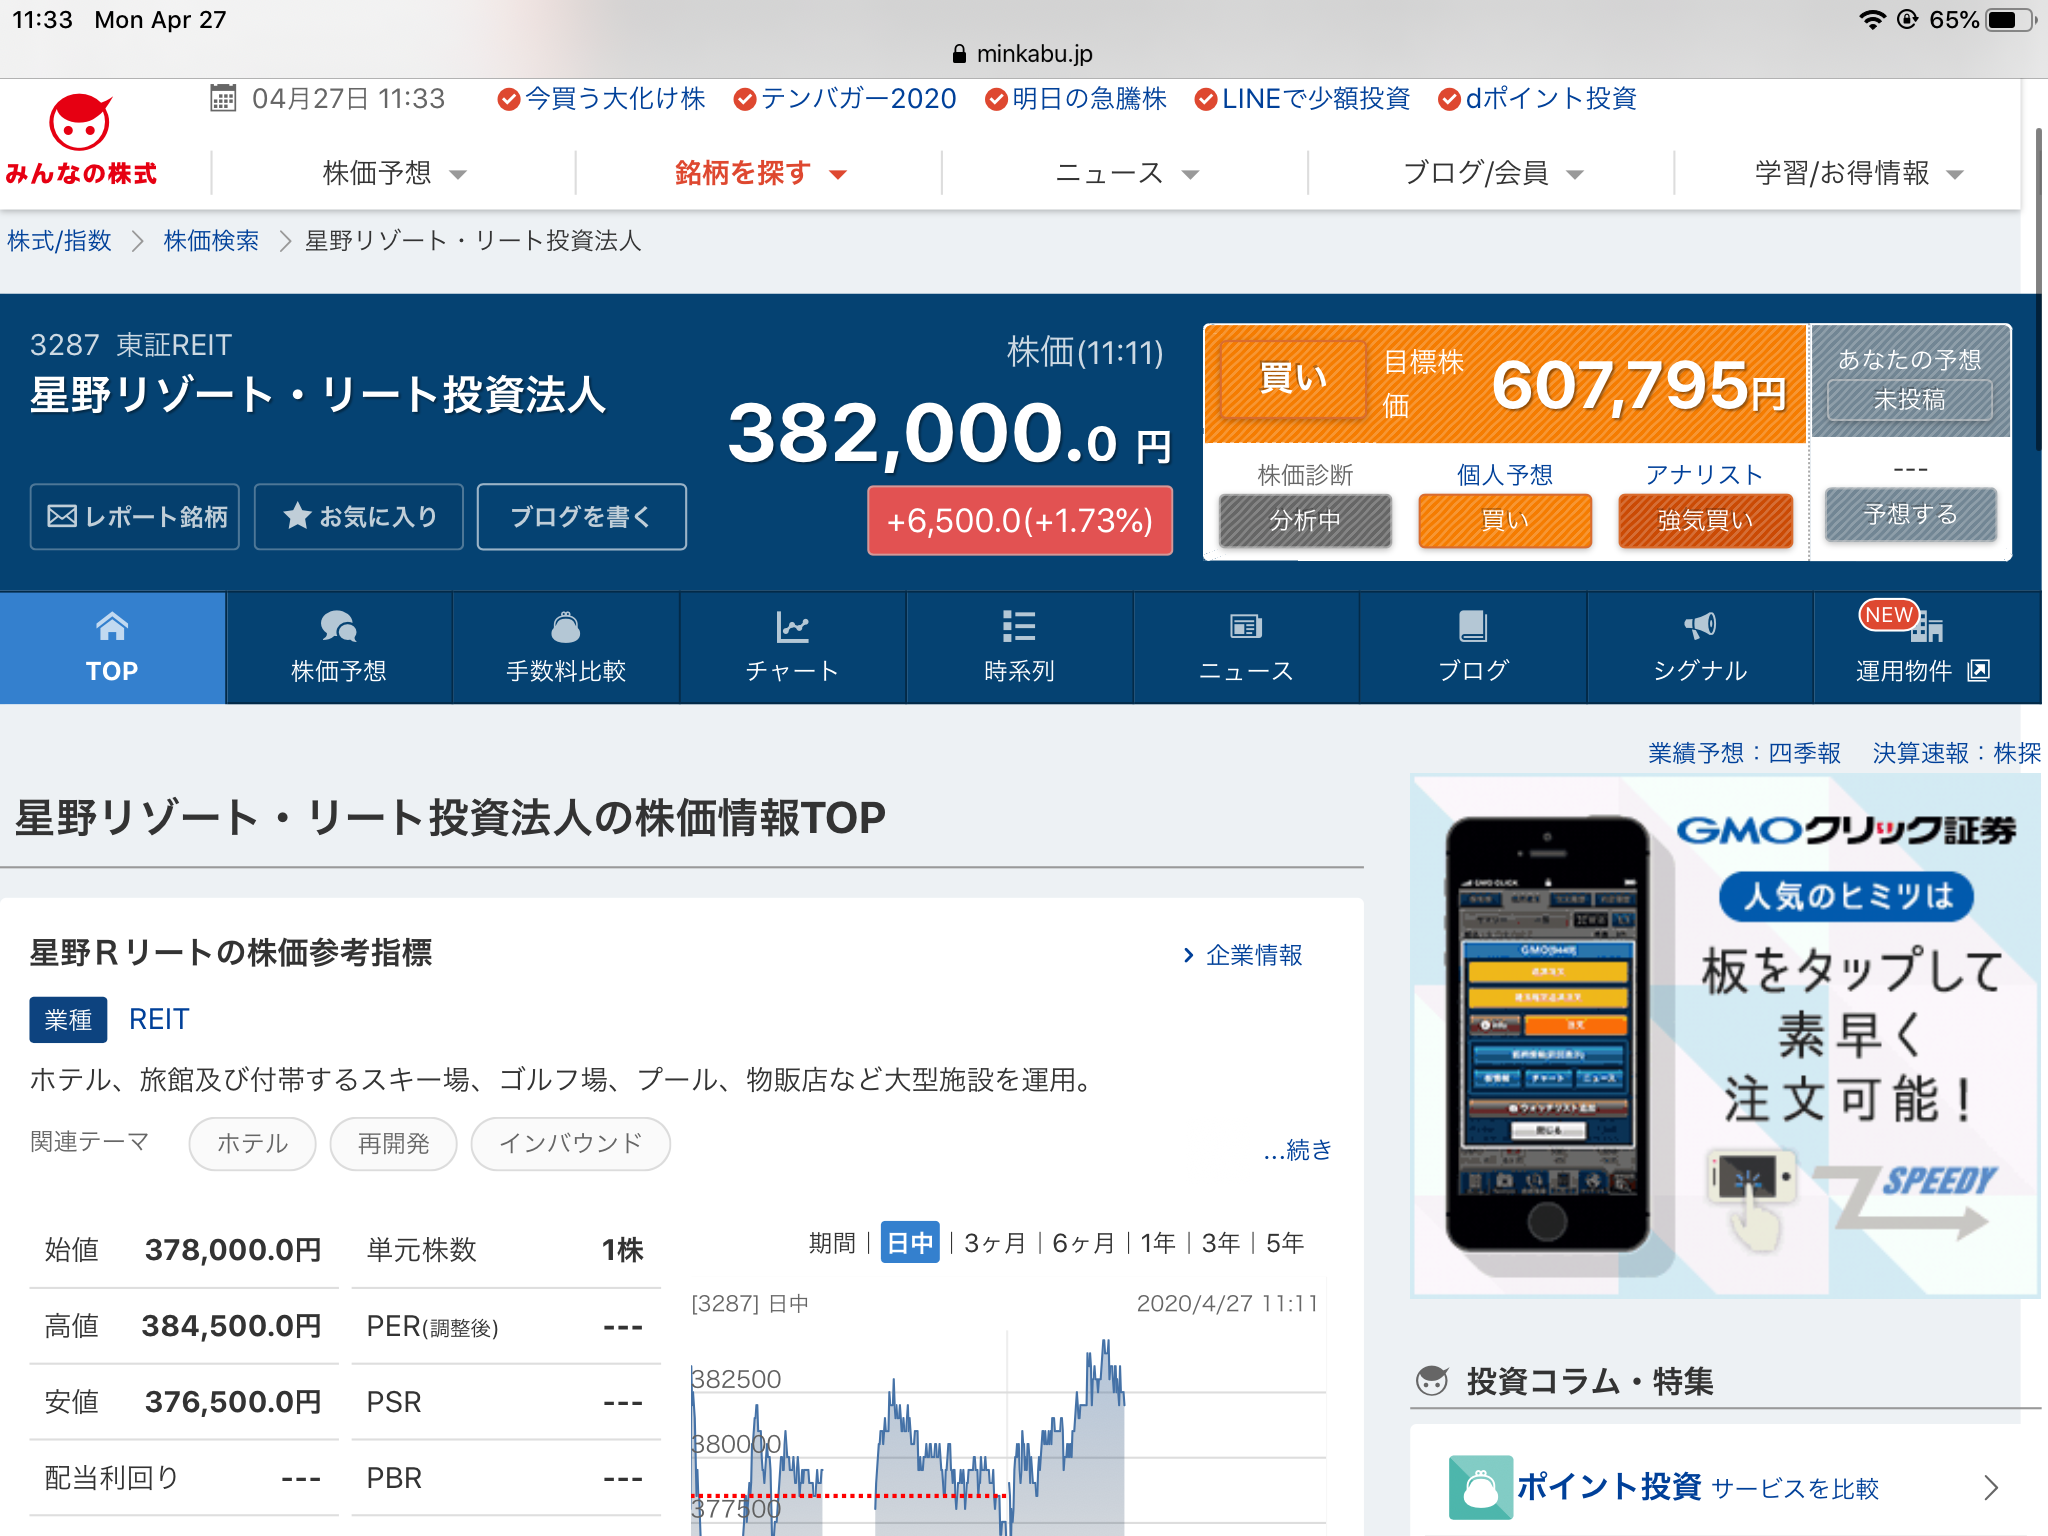Image resolution: width=2048 pixels, height=1536 pixels.
Task: Open the 株価検索 breadcrumb link
Action: point(211,241)
